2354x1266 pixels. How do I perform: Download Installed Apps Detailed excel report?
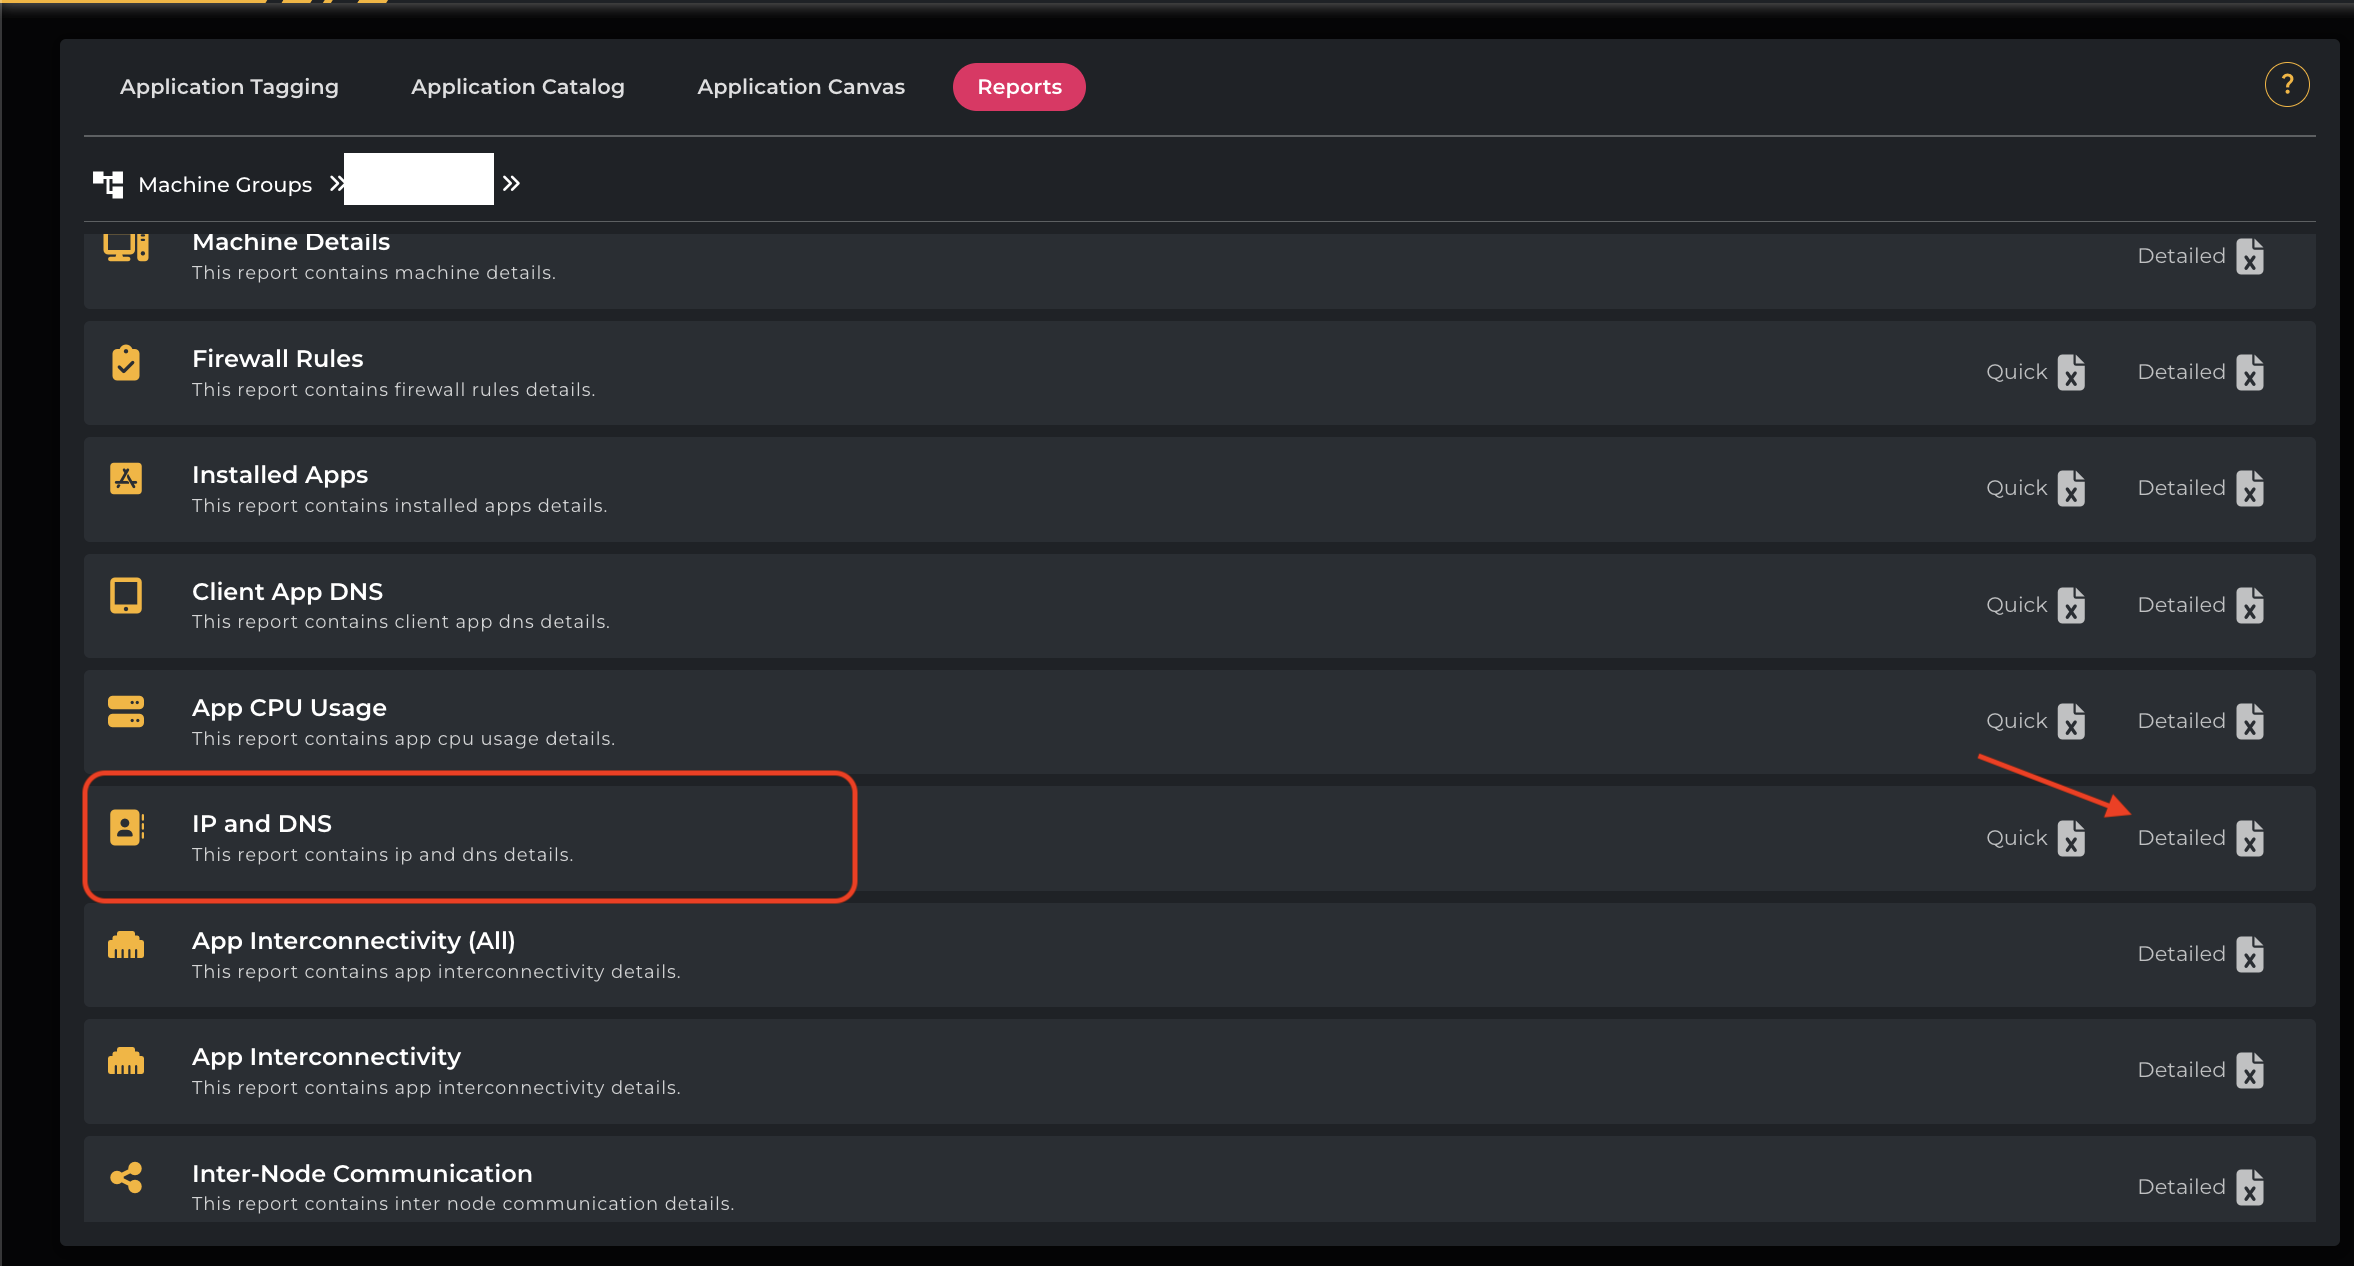coord(2249,489)
